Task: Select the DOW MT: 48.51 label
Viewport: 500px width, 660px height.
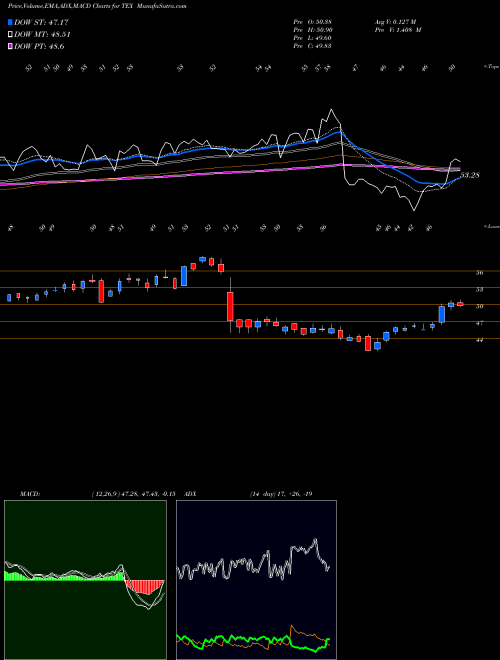Action: point(42,35)
